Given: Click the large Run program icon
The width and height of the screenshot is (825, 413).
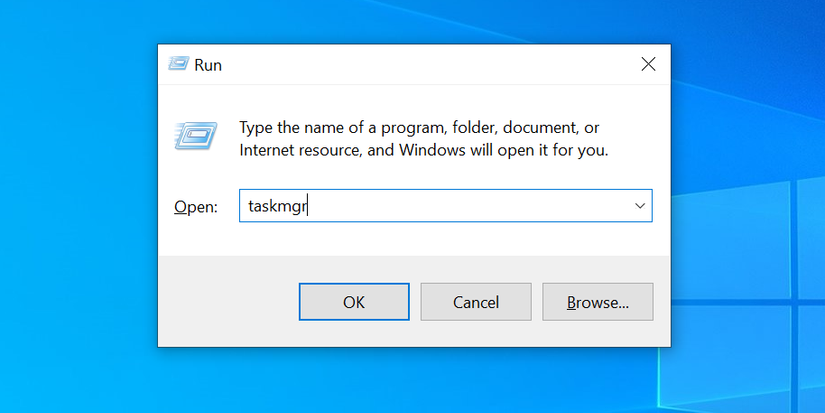Looking at the screenshot, I should [x=196, y=135].
